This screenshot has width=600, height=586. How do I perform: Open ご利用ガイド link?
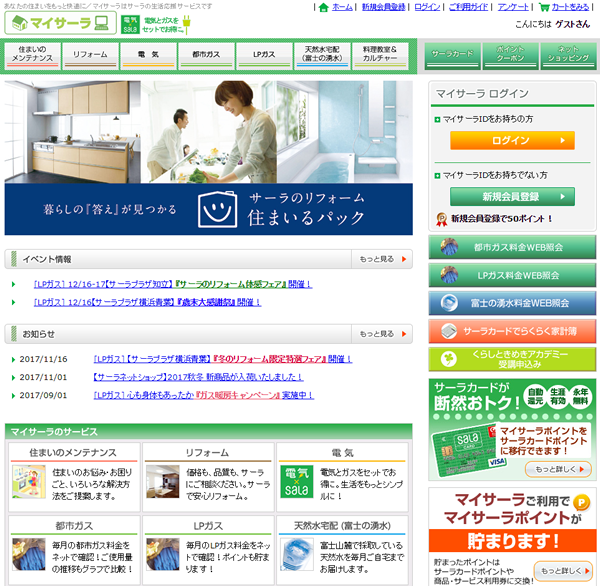[468, 7]
